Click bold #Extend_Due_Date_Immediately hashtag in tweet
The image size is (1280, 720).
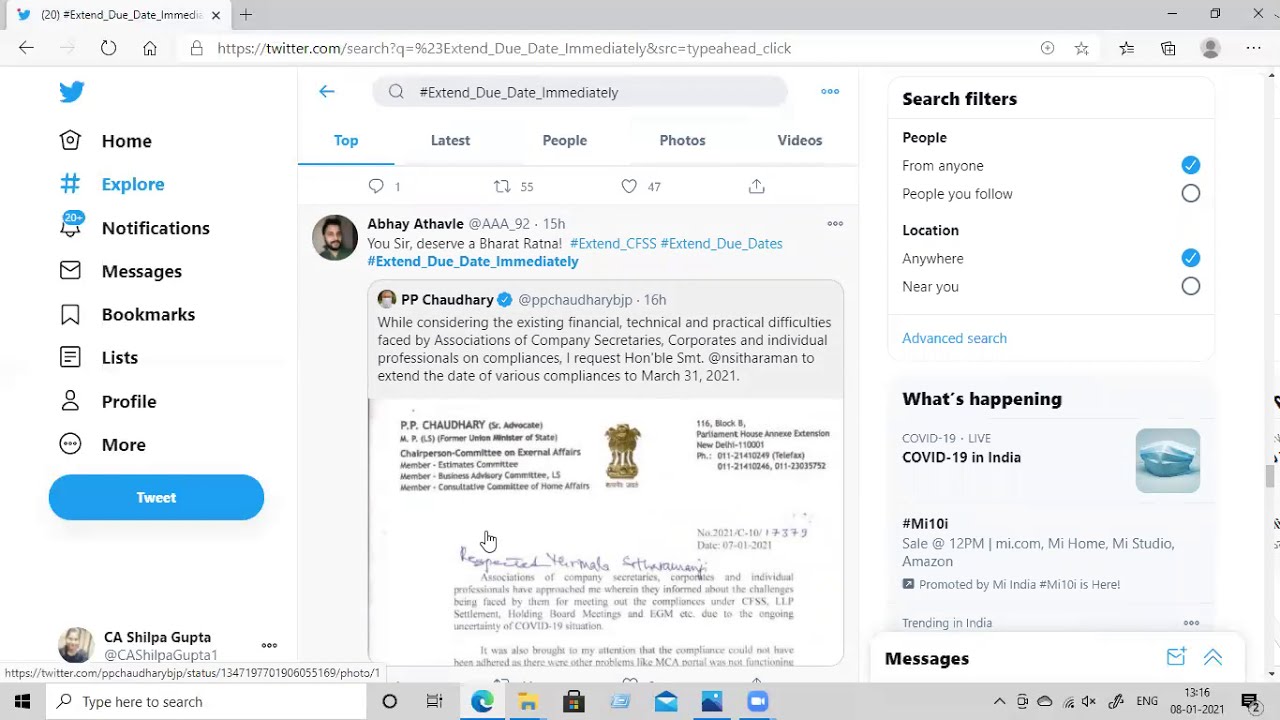pos(473,261)
